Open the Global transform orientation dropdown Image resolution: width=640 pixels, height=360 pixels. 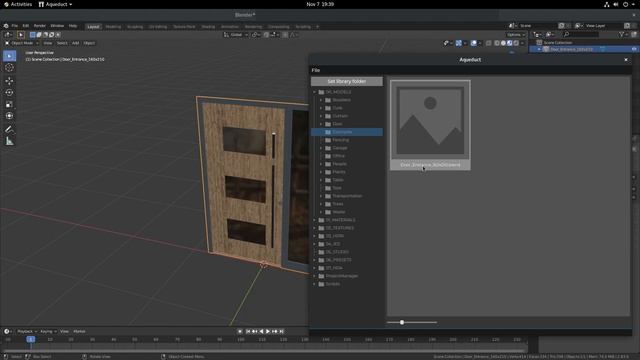pyautogui.click(x=236, y=35)
